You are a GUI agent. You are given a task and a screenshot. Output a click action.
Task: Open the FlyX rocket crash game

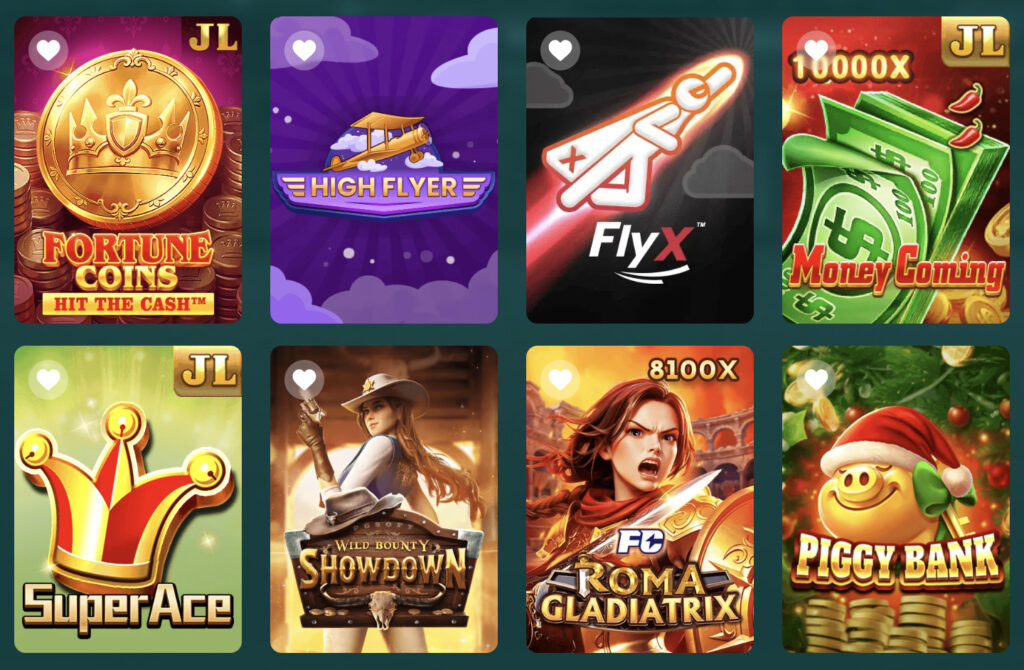(x=640, y=170)
